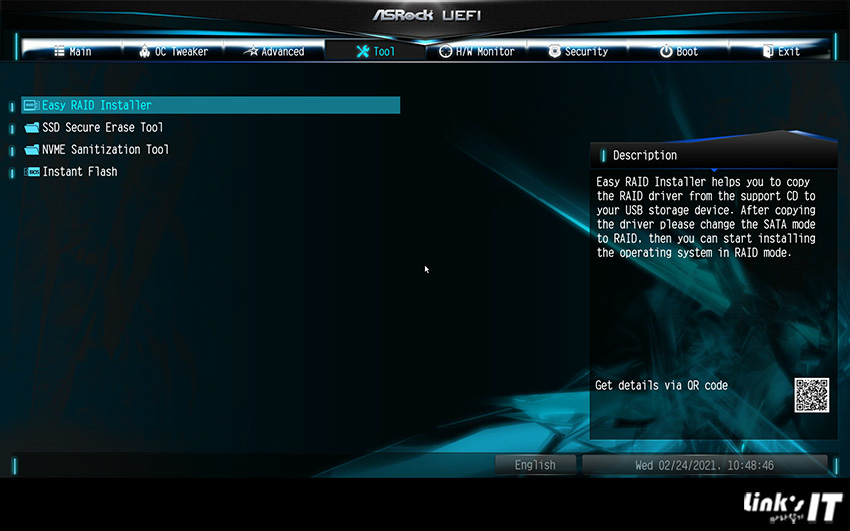Screen dimensions: 850x531
Task: Click the Main tab list icon
Action: 59,51
